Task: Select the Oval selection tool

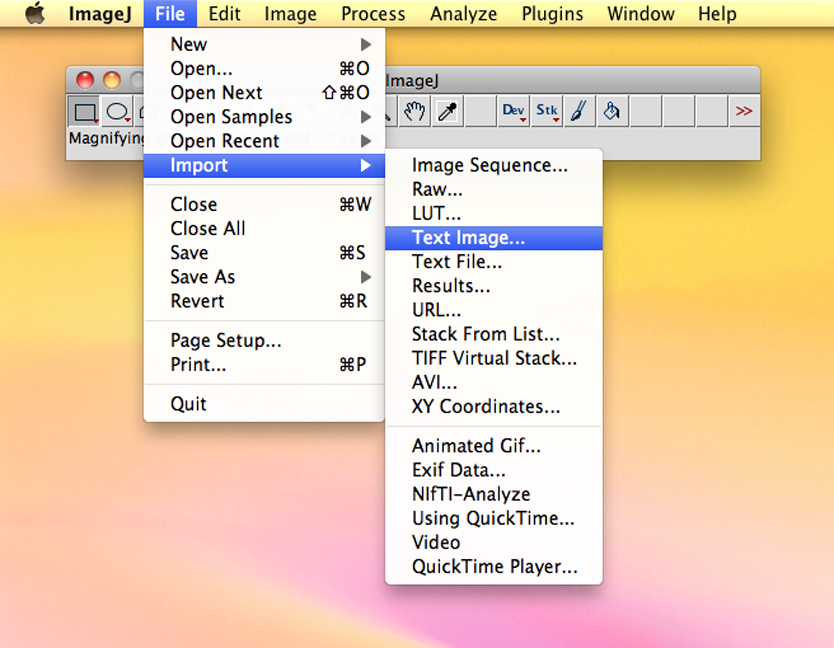Action: [118, 112]
